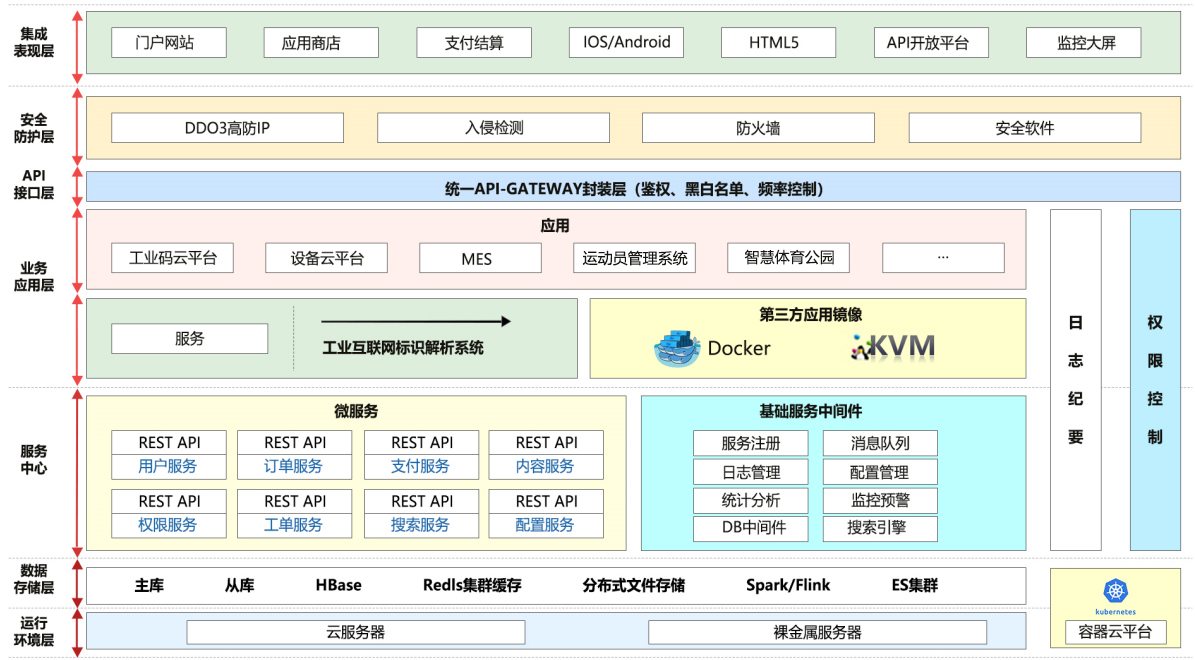Image resolution: width=1195 pixels, height=660 pixels.
Task: Select the DDO3高防IP box
Action: coord(227,128)
